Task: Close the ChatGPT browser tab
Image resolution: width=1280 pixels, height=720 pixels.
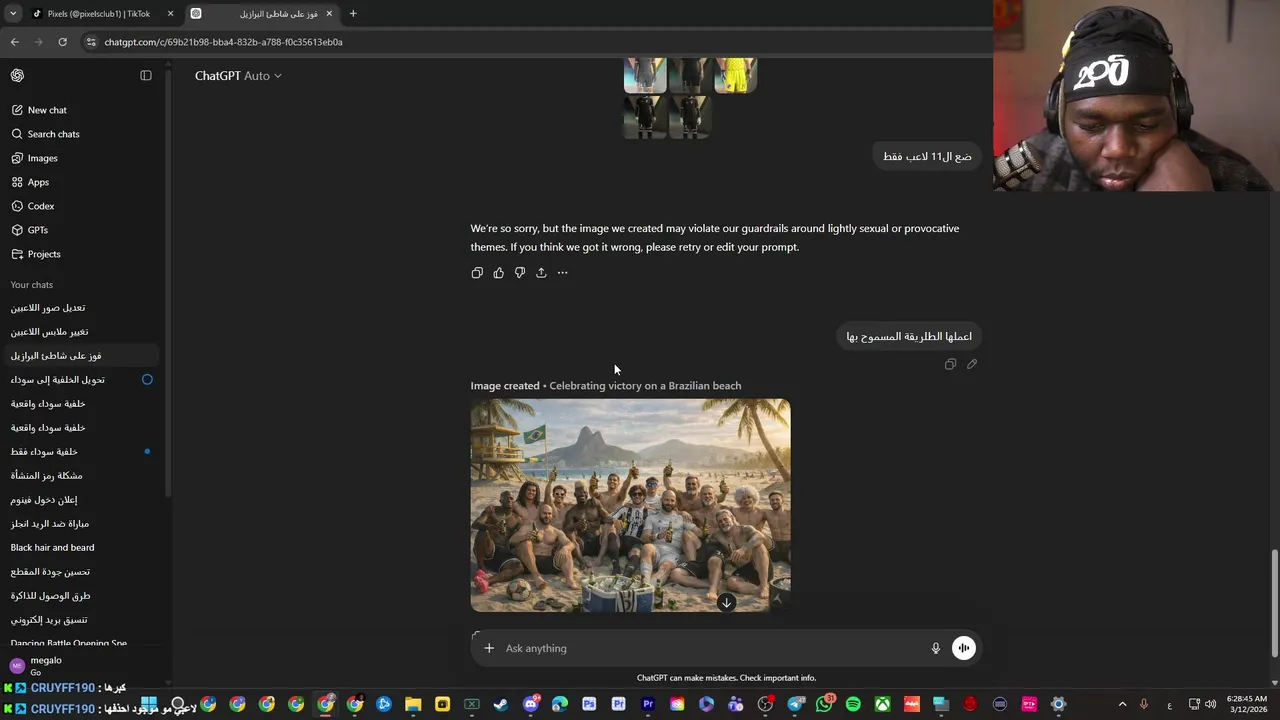Action: 329,14
